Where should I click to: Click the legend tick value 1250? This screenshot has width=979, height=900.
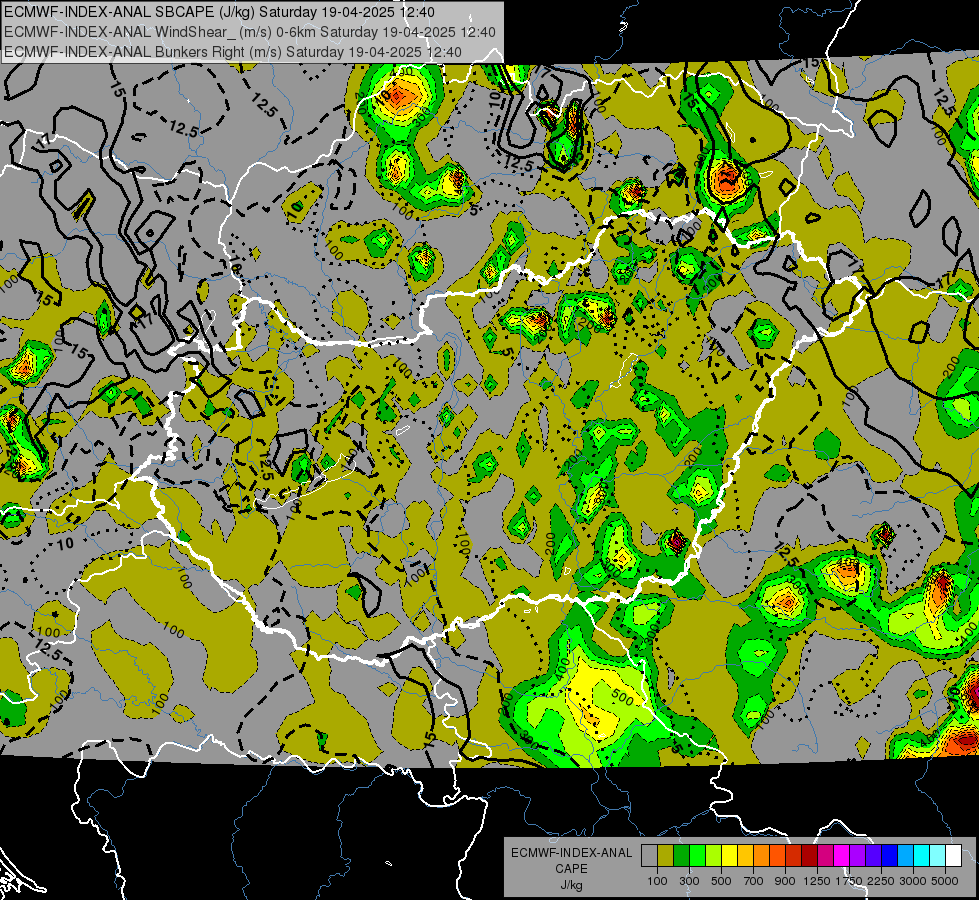(x=817, y=881)
